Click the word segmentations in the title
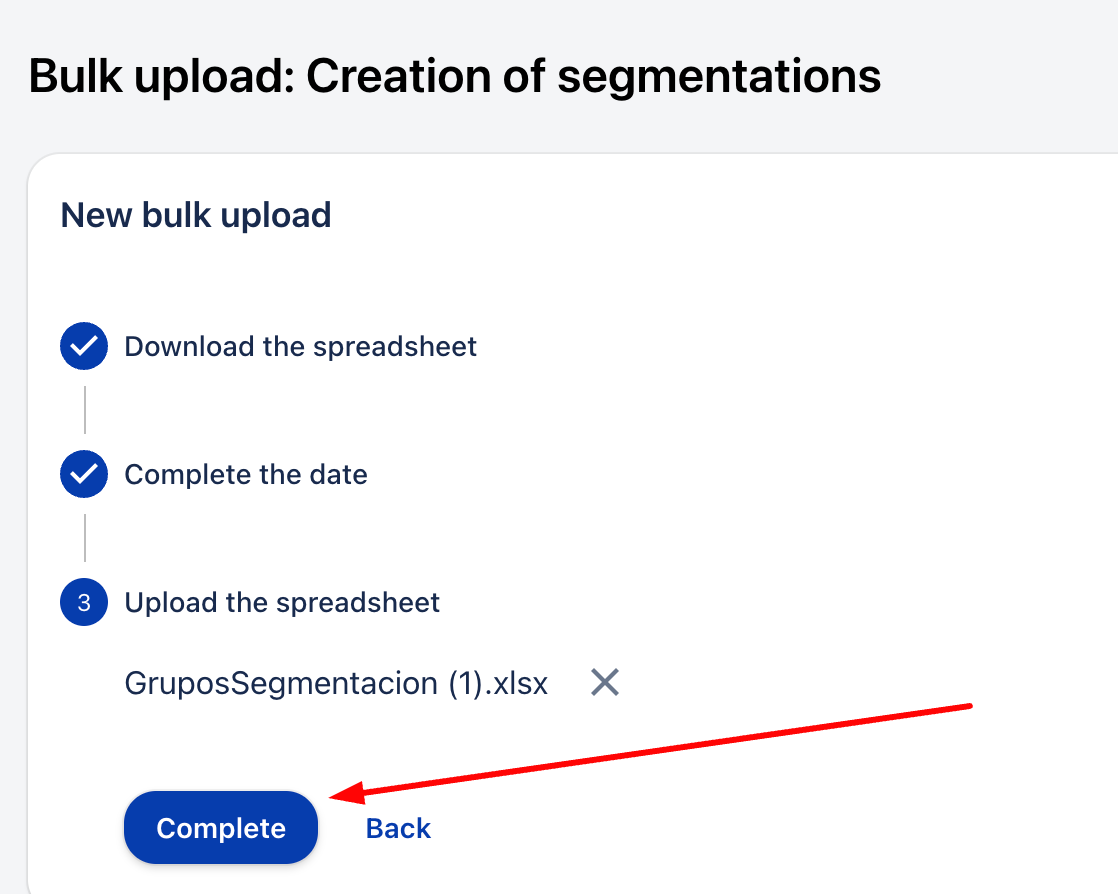 pos(719,76)
